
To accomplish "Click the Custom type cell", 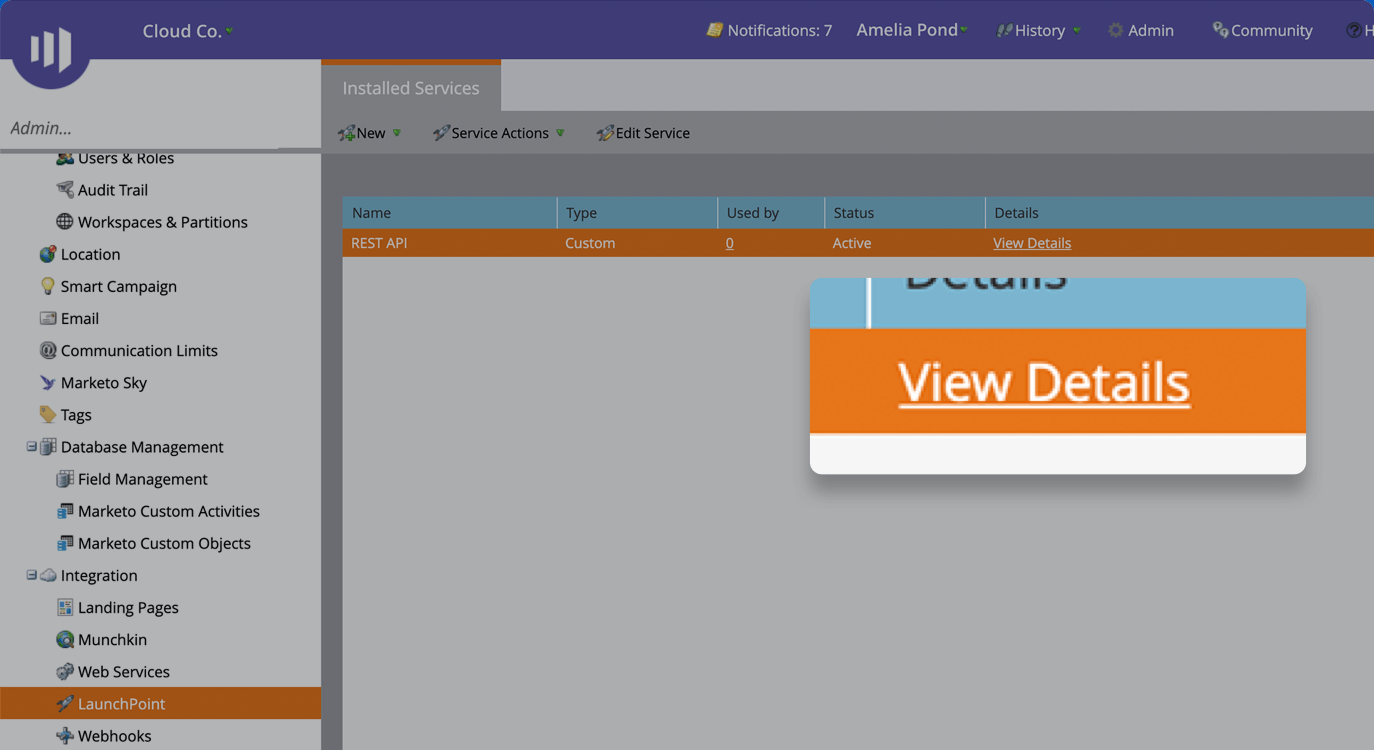I will 590,243.
